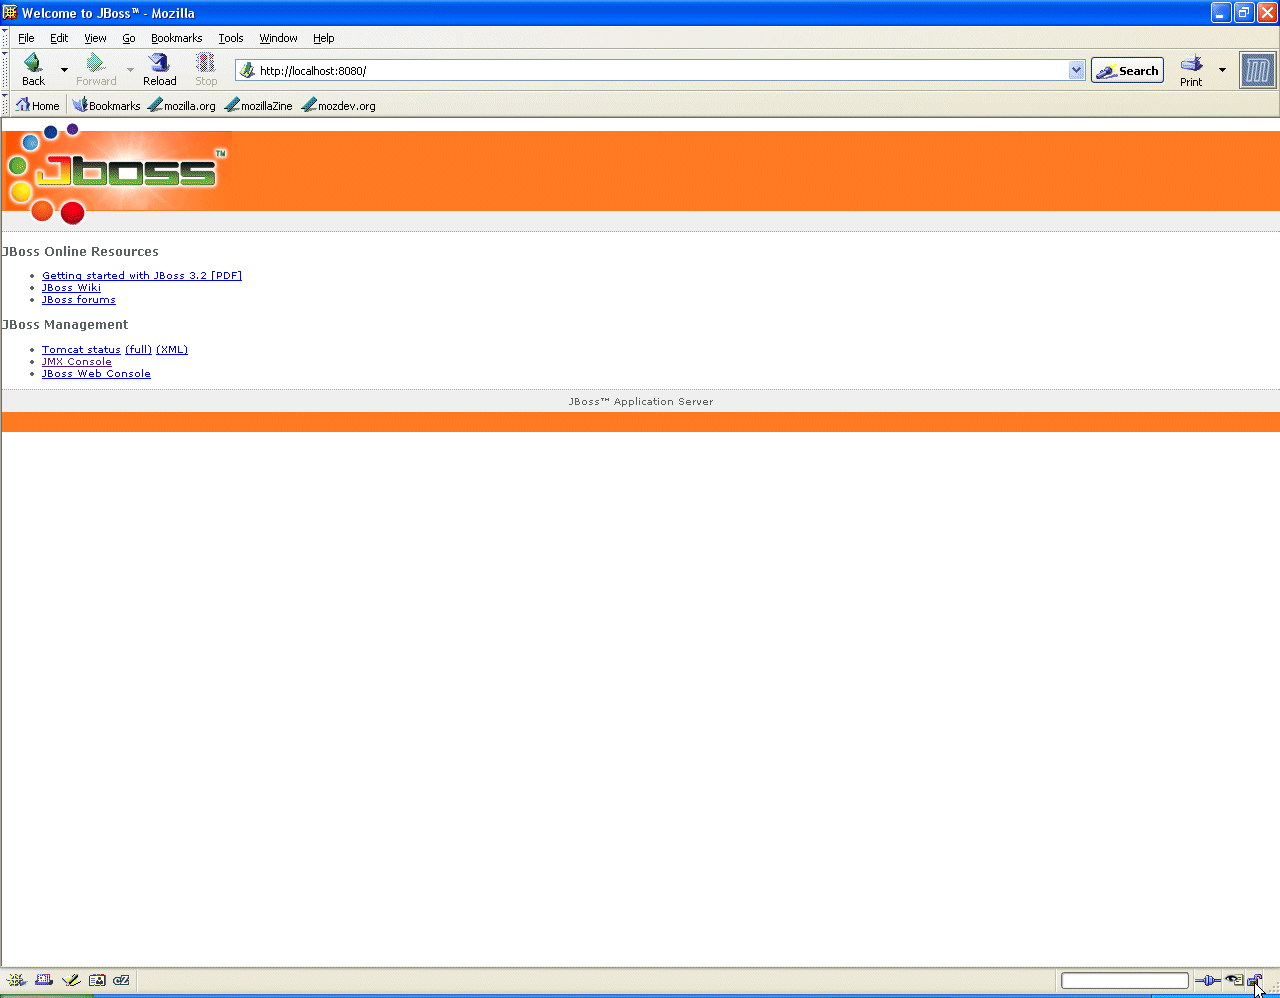Open the Bookmarks folder on personal toolbar
The height and width of the screenshot is (998, 1280).
[107, 105]
